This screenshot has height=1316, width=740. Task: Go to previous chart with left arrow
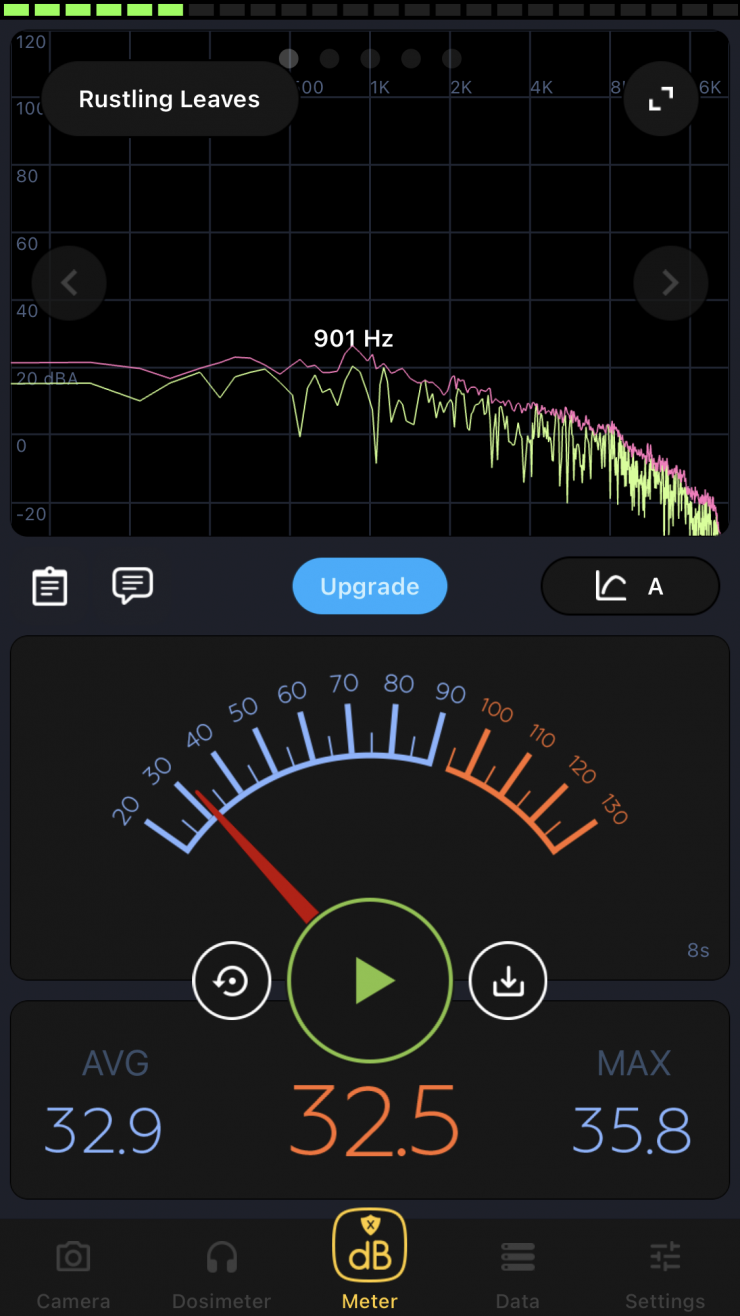[x=69, y=283]
